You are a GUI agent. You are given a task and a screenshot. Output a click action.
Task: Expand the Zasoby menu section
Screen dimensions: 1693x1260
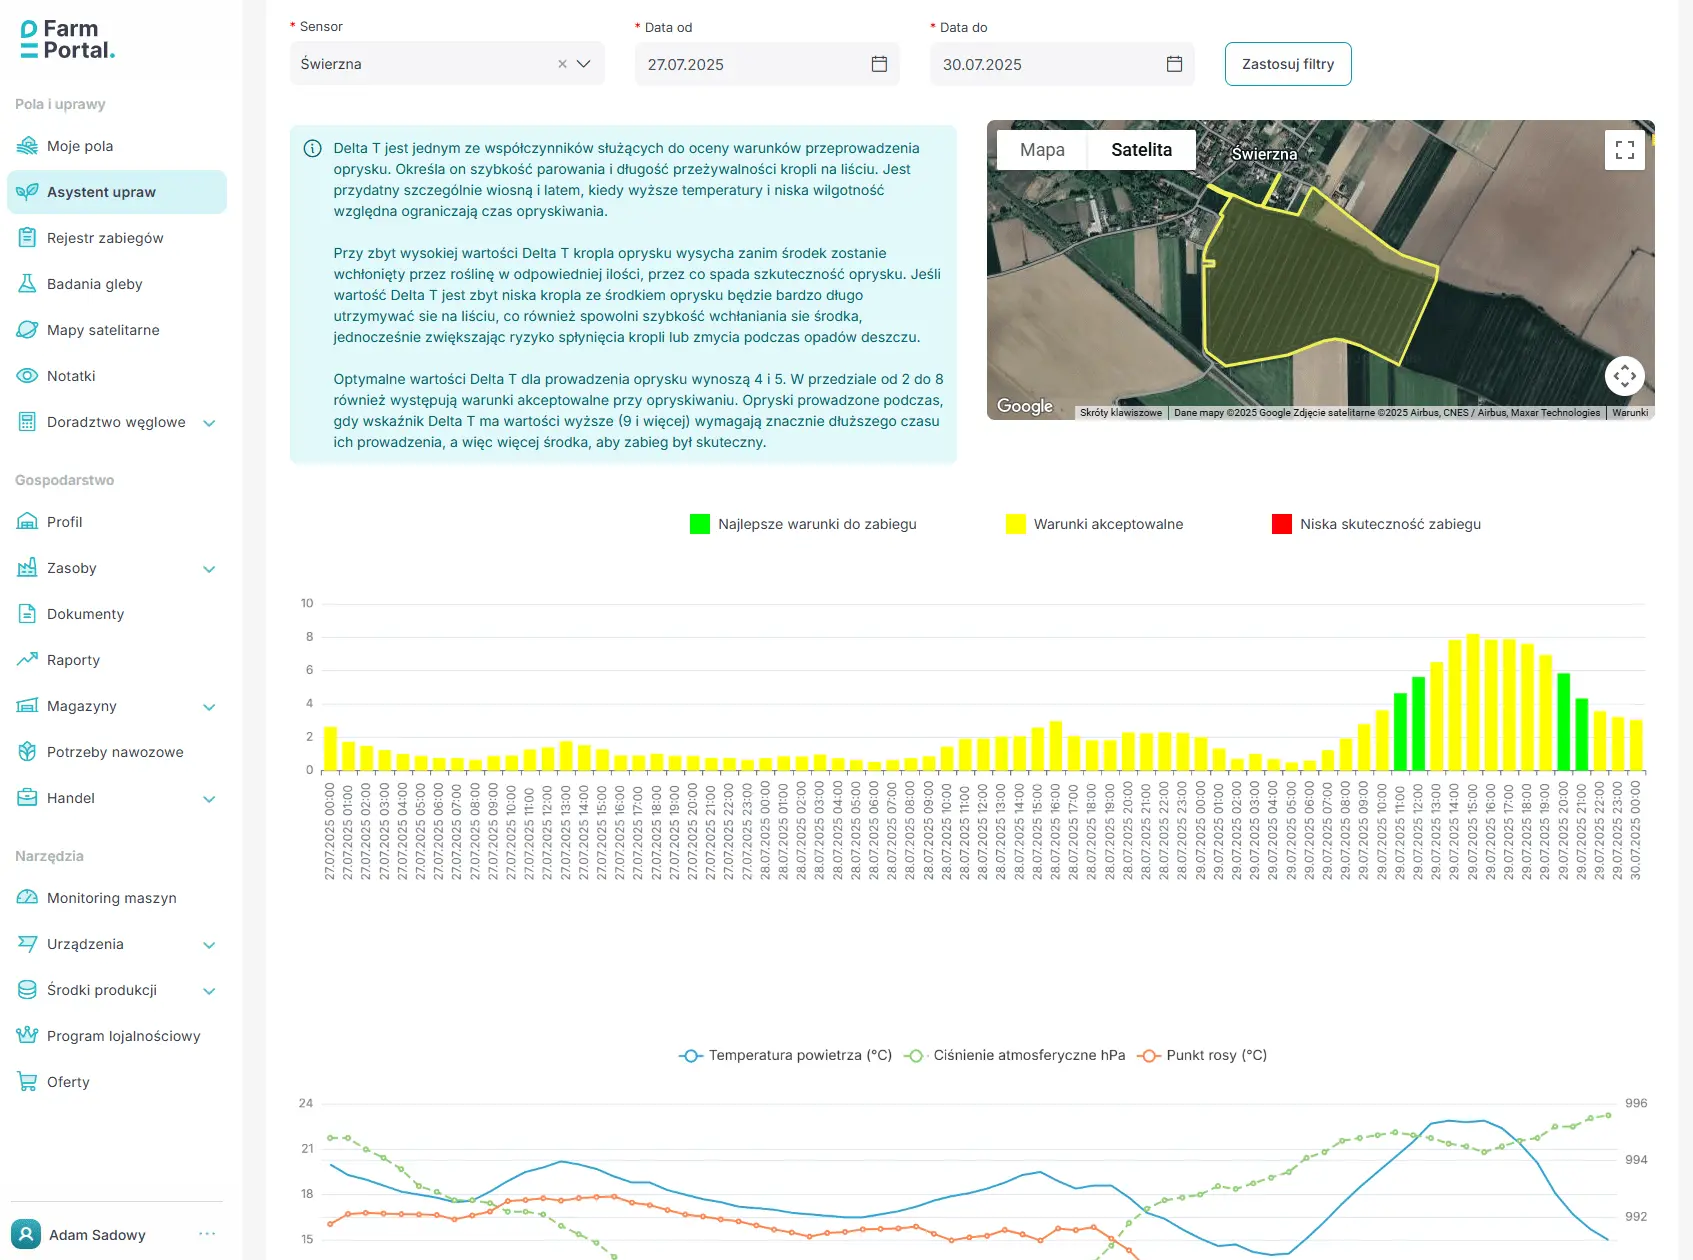pos(209,569)
